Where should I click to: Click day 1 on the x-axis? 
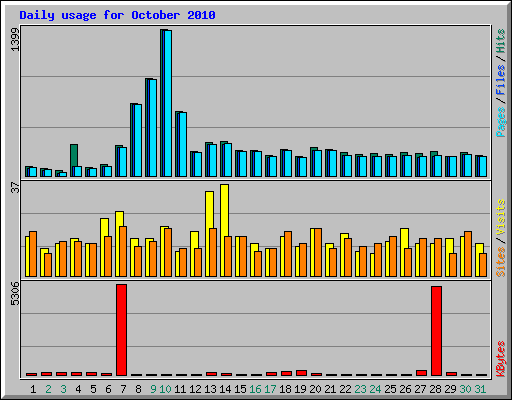click(33, 389)
